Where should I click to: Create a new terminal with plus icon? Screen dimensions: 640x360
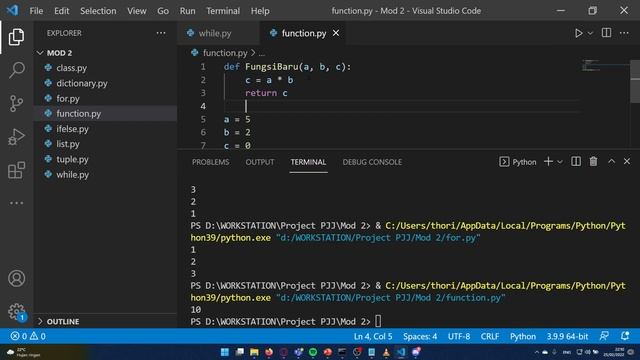click(x=548, y=162)
